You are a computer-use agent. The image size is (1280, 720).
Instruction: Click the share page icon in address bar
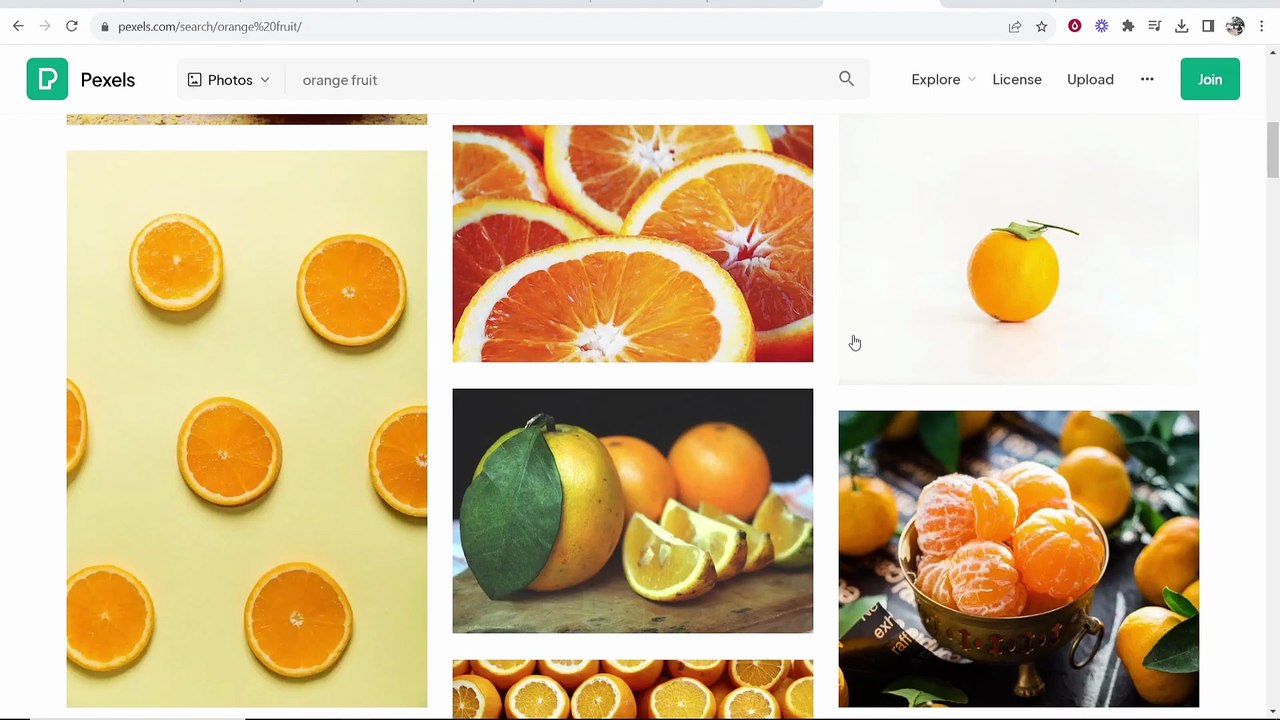click(x=1014, y=26)
